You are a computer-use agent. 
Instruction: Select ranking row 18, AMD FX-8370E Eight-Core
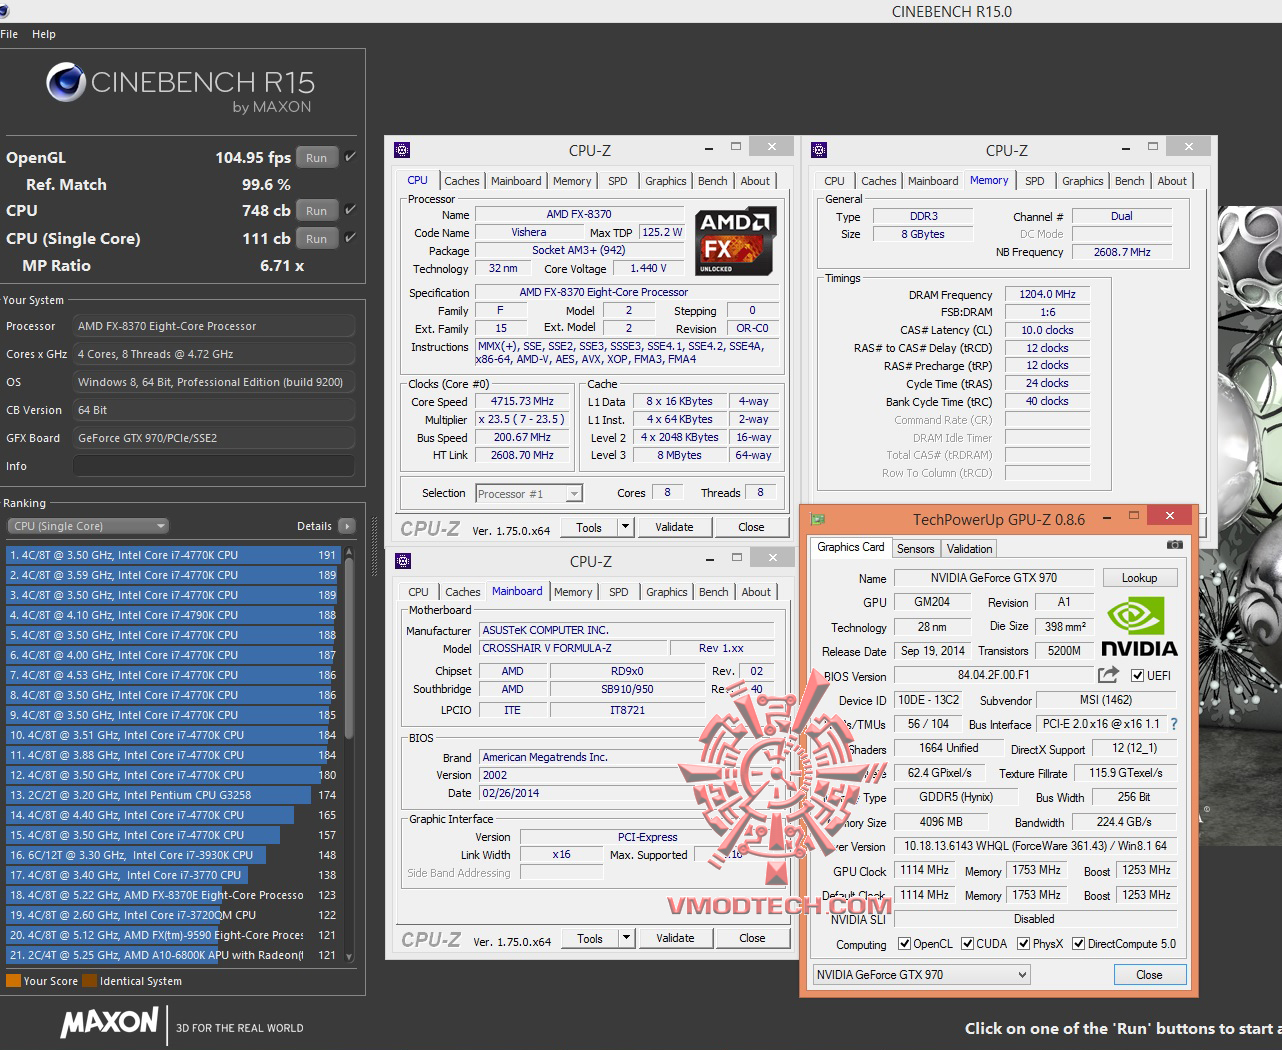(x=173, y=895)
